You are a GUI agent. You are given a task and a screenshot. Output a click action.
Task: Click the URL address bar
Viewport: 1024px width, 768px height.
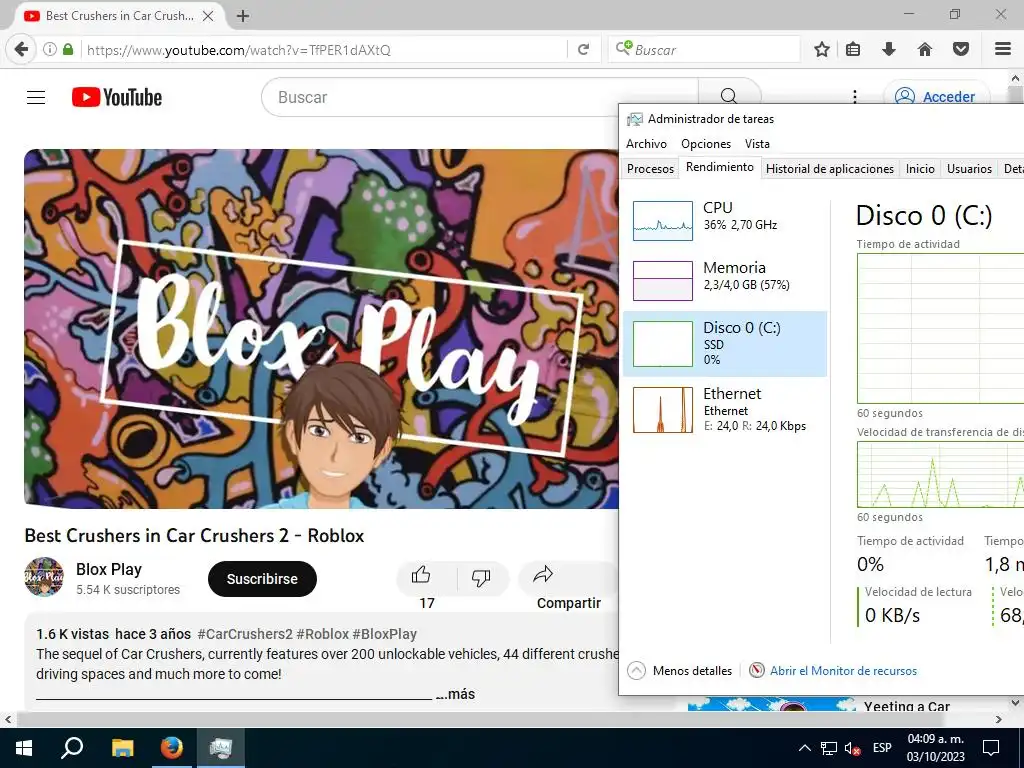coord(323,50)
